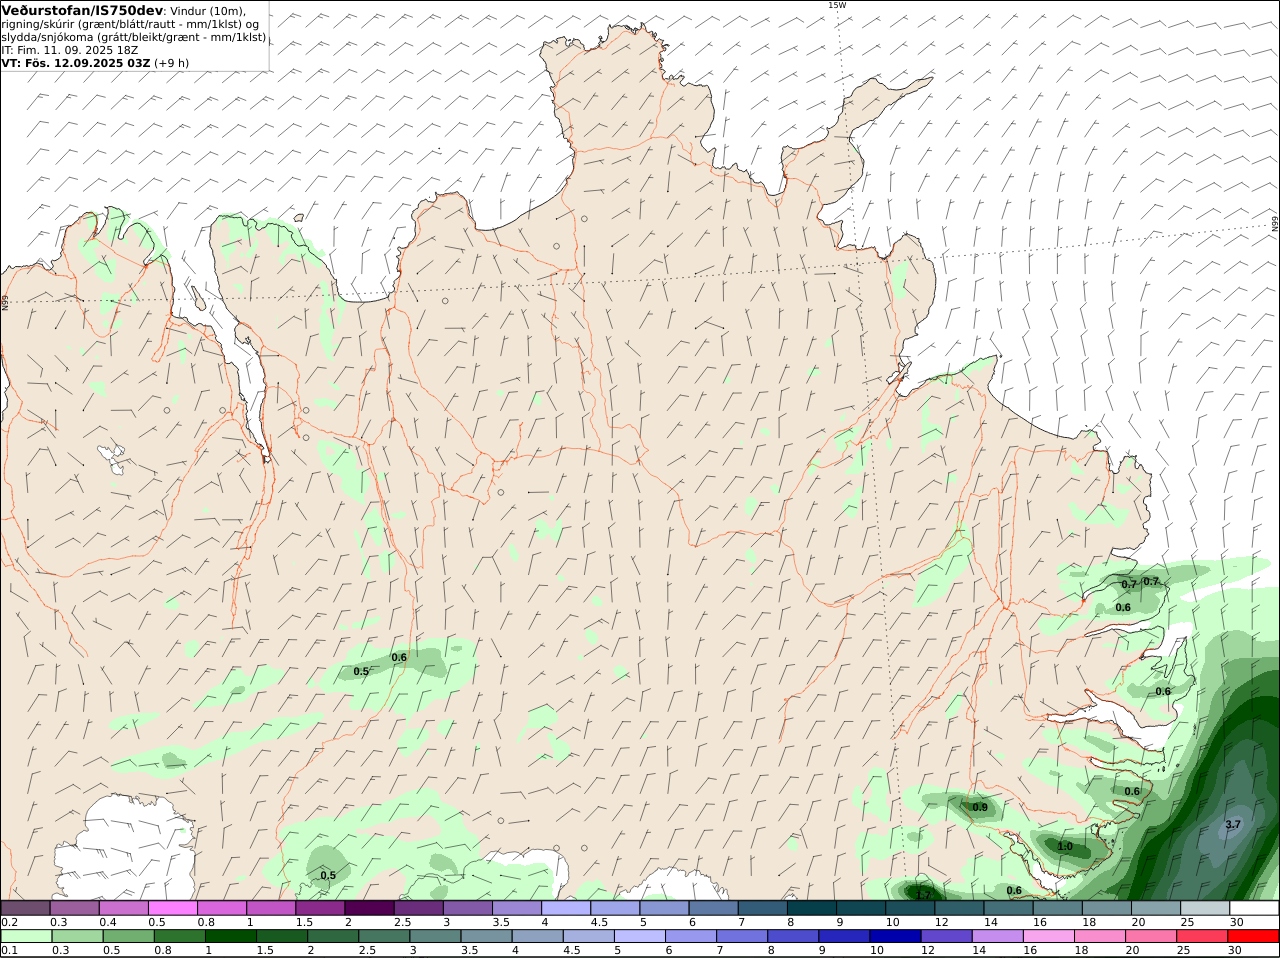Click the N99 label on the right map edge
1280x958 pixels.
[x=1275, y=225]
